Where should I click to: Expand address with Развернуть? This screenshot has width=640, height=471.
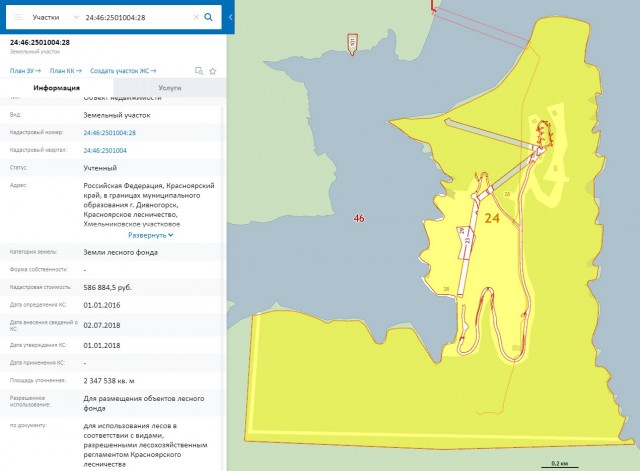click(151, 235)
